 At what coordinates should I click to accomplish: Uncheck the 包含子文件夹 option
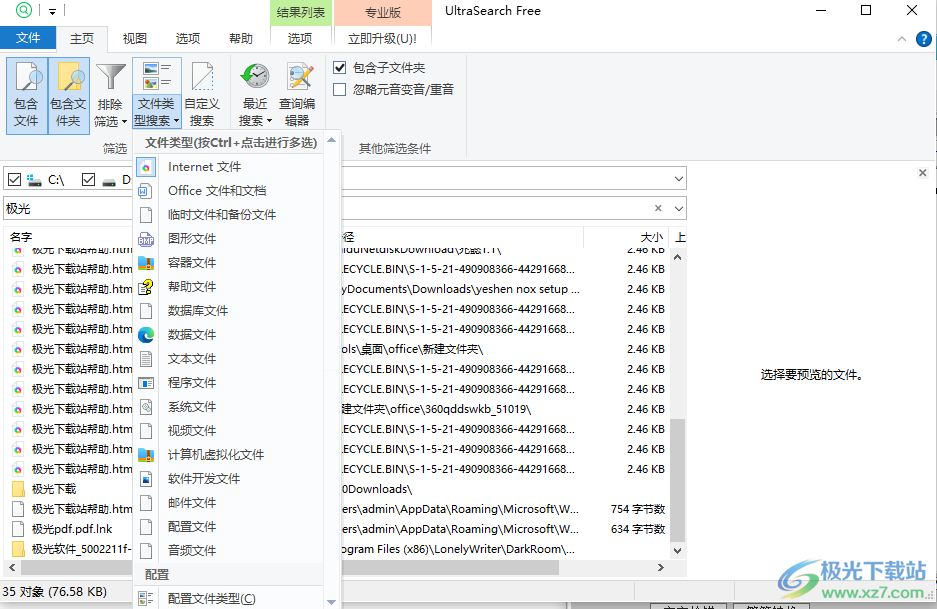pyautogui.click(x=338, y=68)
